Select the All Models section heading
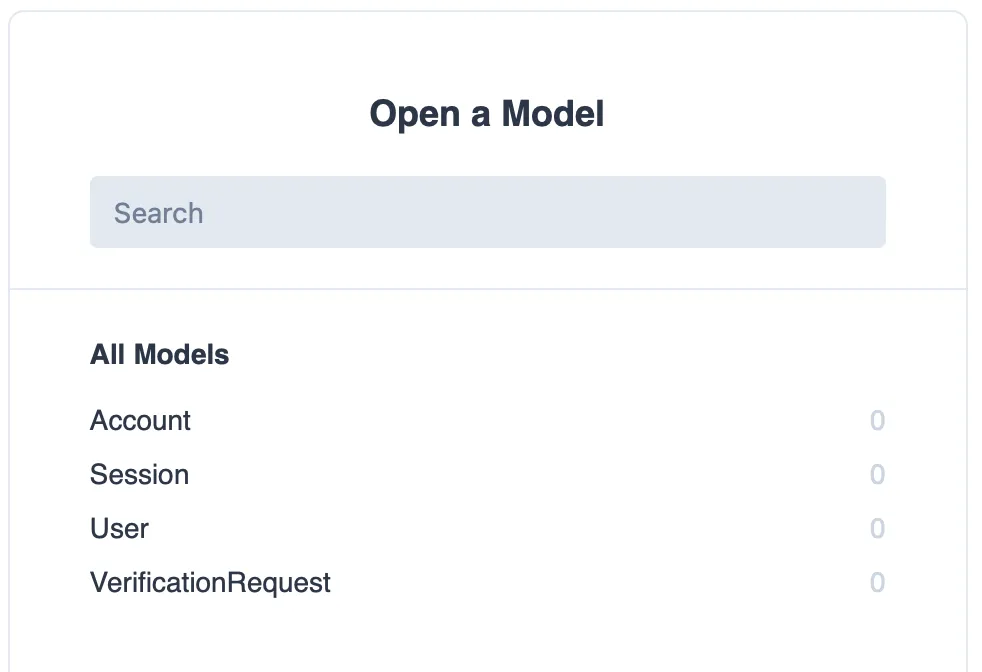Screen dimensions: 982x672 tap(160, 354)
